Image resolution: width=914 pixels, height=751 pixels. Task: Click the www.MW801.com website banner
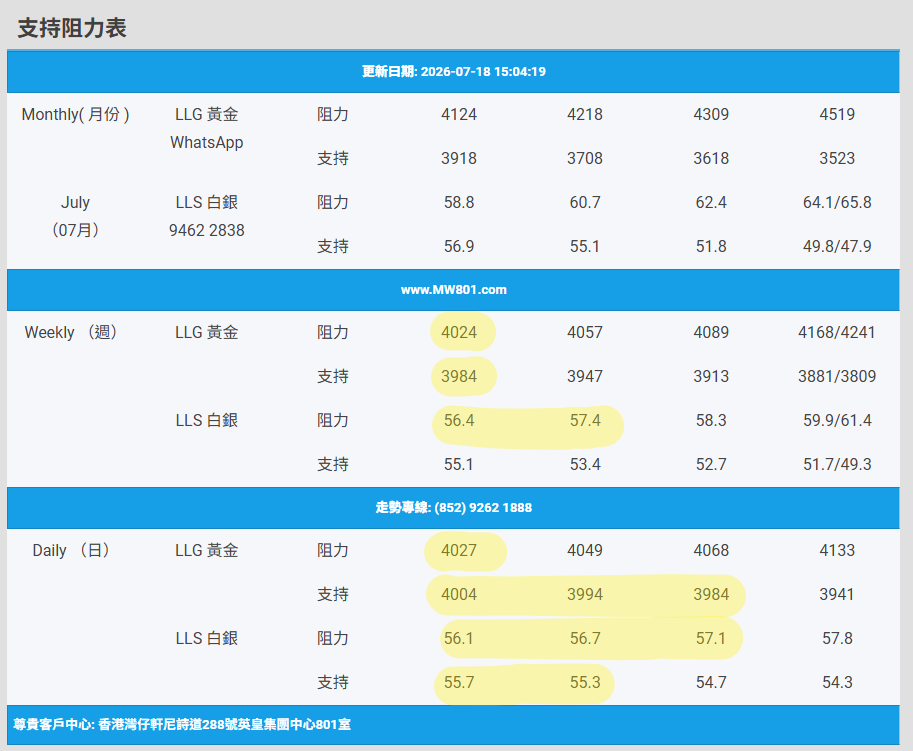[x=453, y=290]
